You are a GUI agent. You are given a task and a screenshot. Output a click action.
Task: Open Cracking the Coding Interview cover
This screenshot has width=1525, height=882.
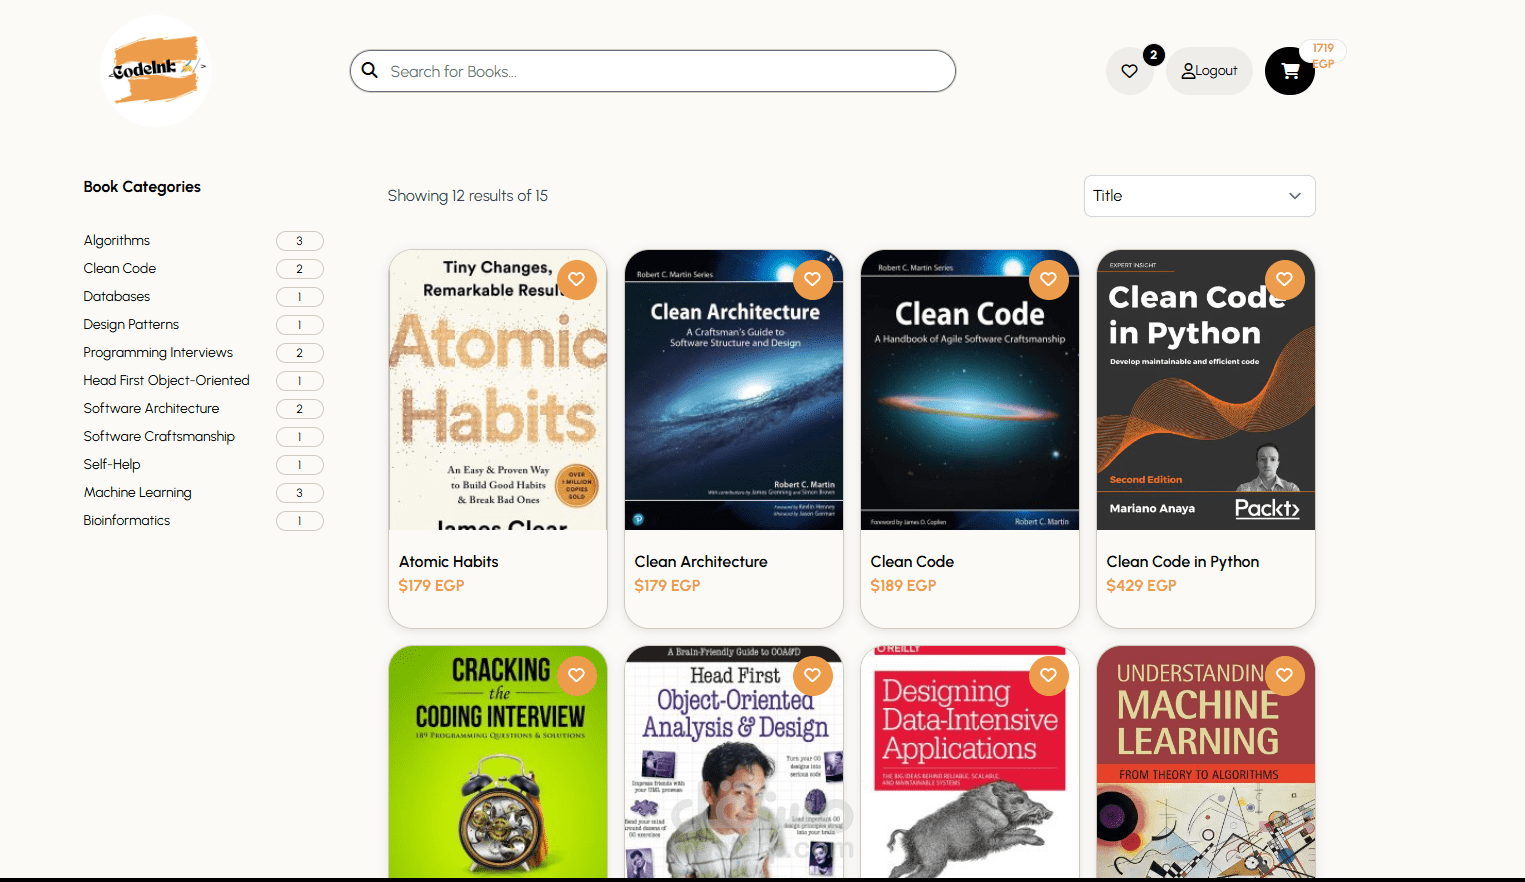coord(498,762)
